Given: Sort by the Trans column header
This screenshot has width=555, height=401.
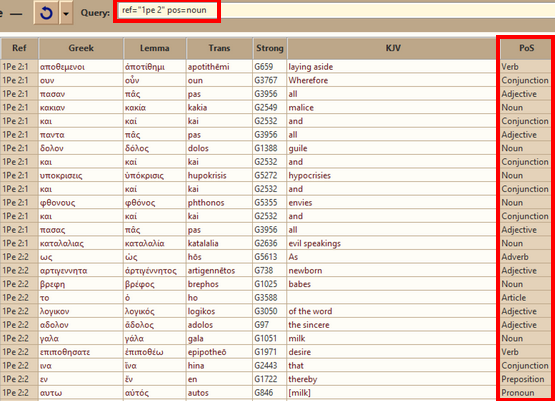Looking at the screenshot, I should tap(219, 48).
